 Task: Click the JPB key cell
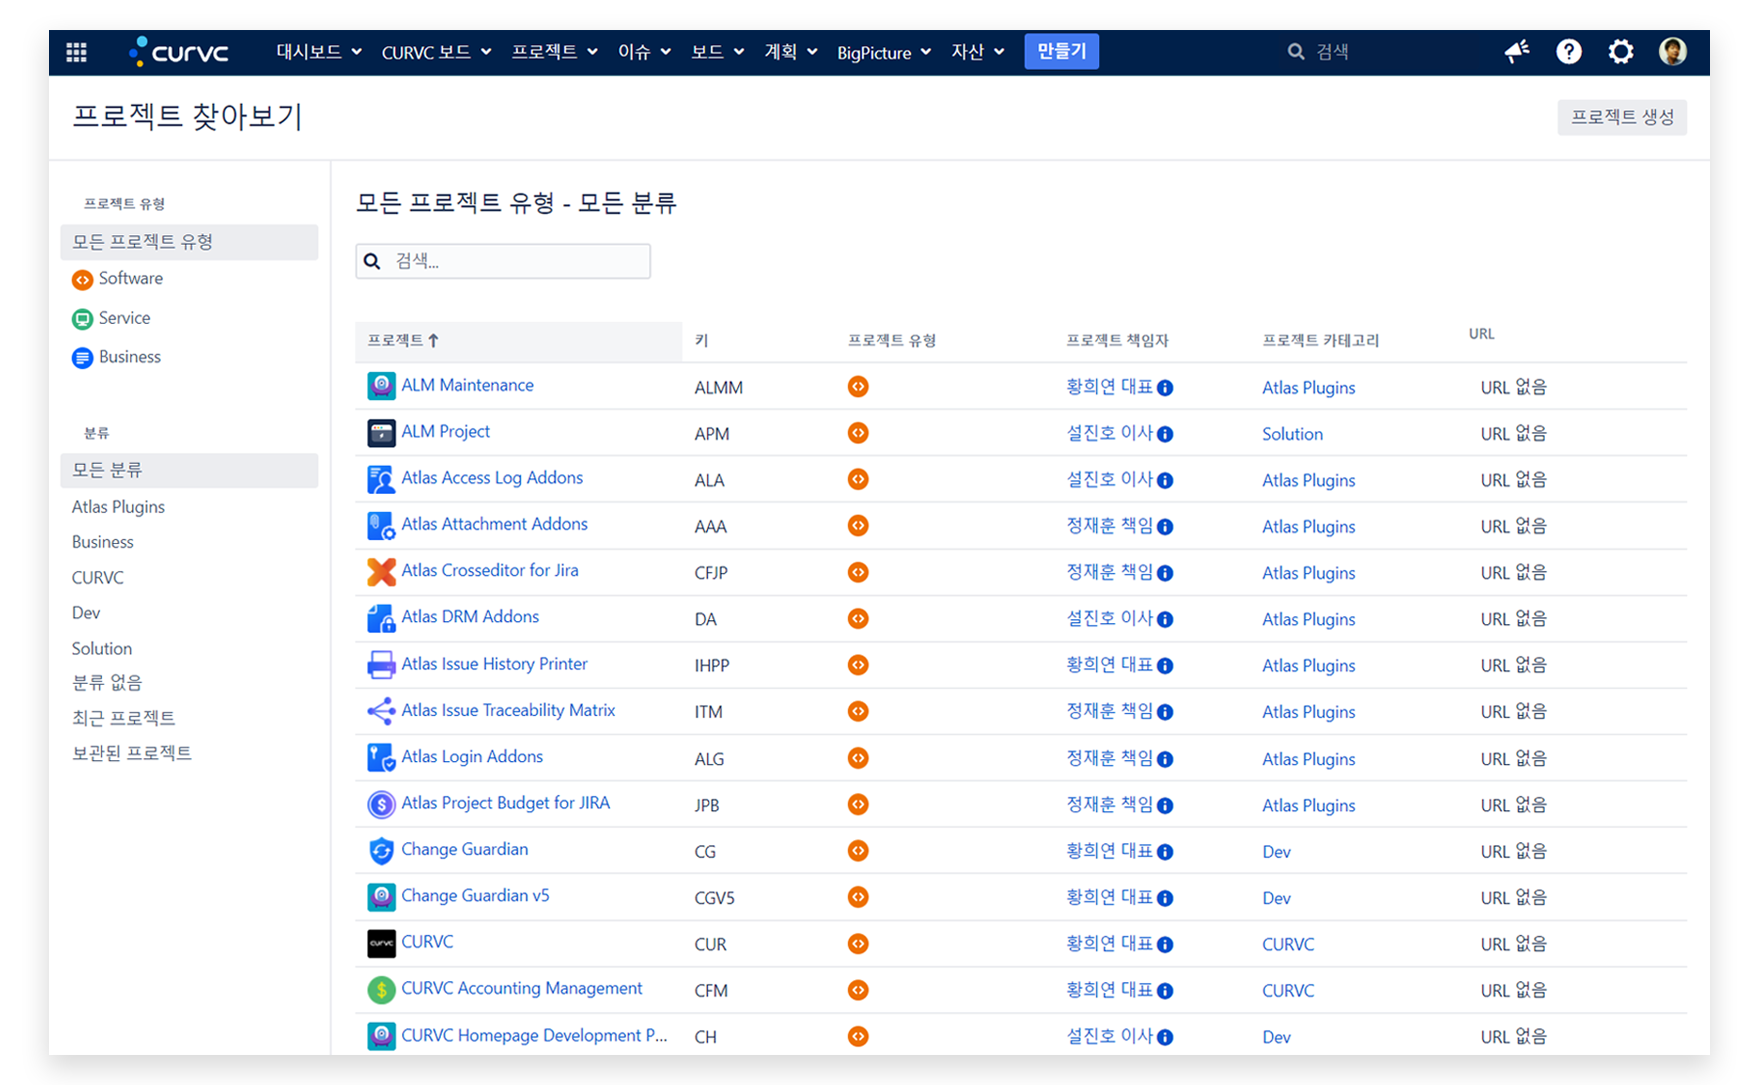point(707,805)
